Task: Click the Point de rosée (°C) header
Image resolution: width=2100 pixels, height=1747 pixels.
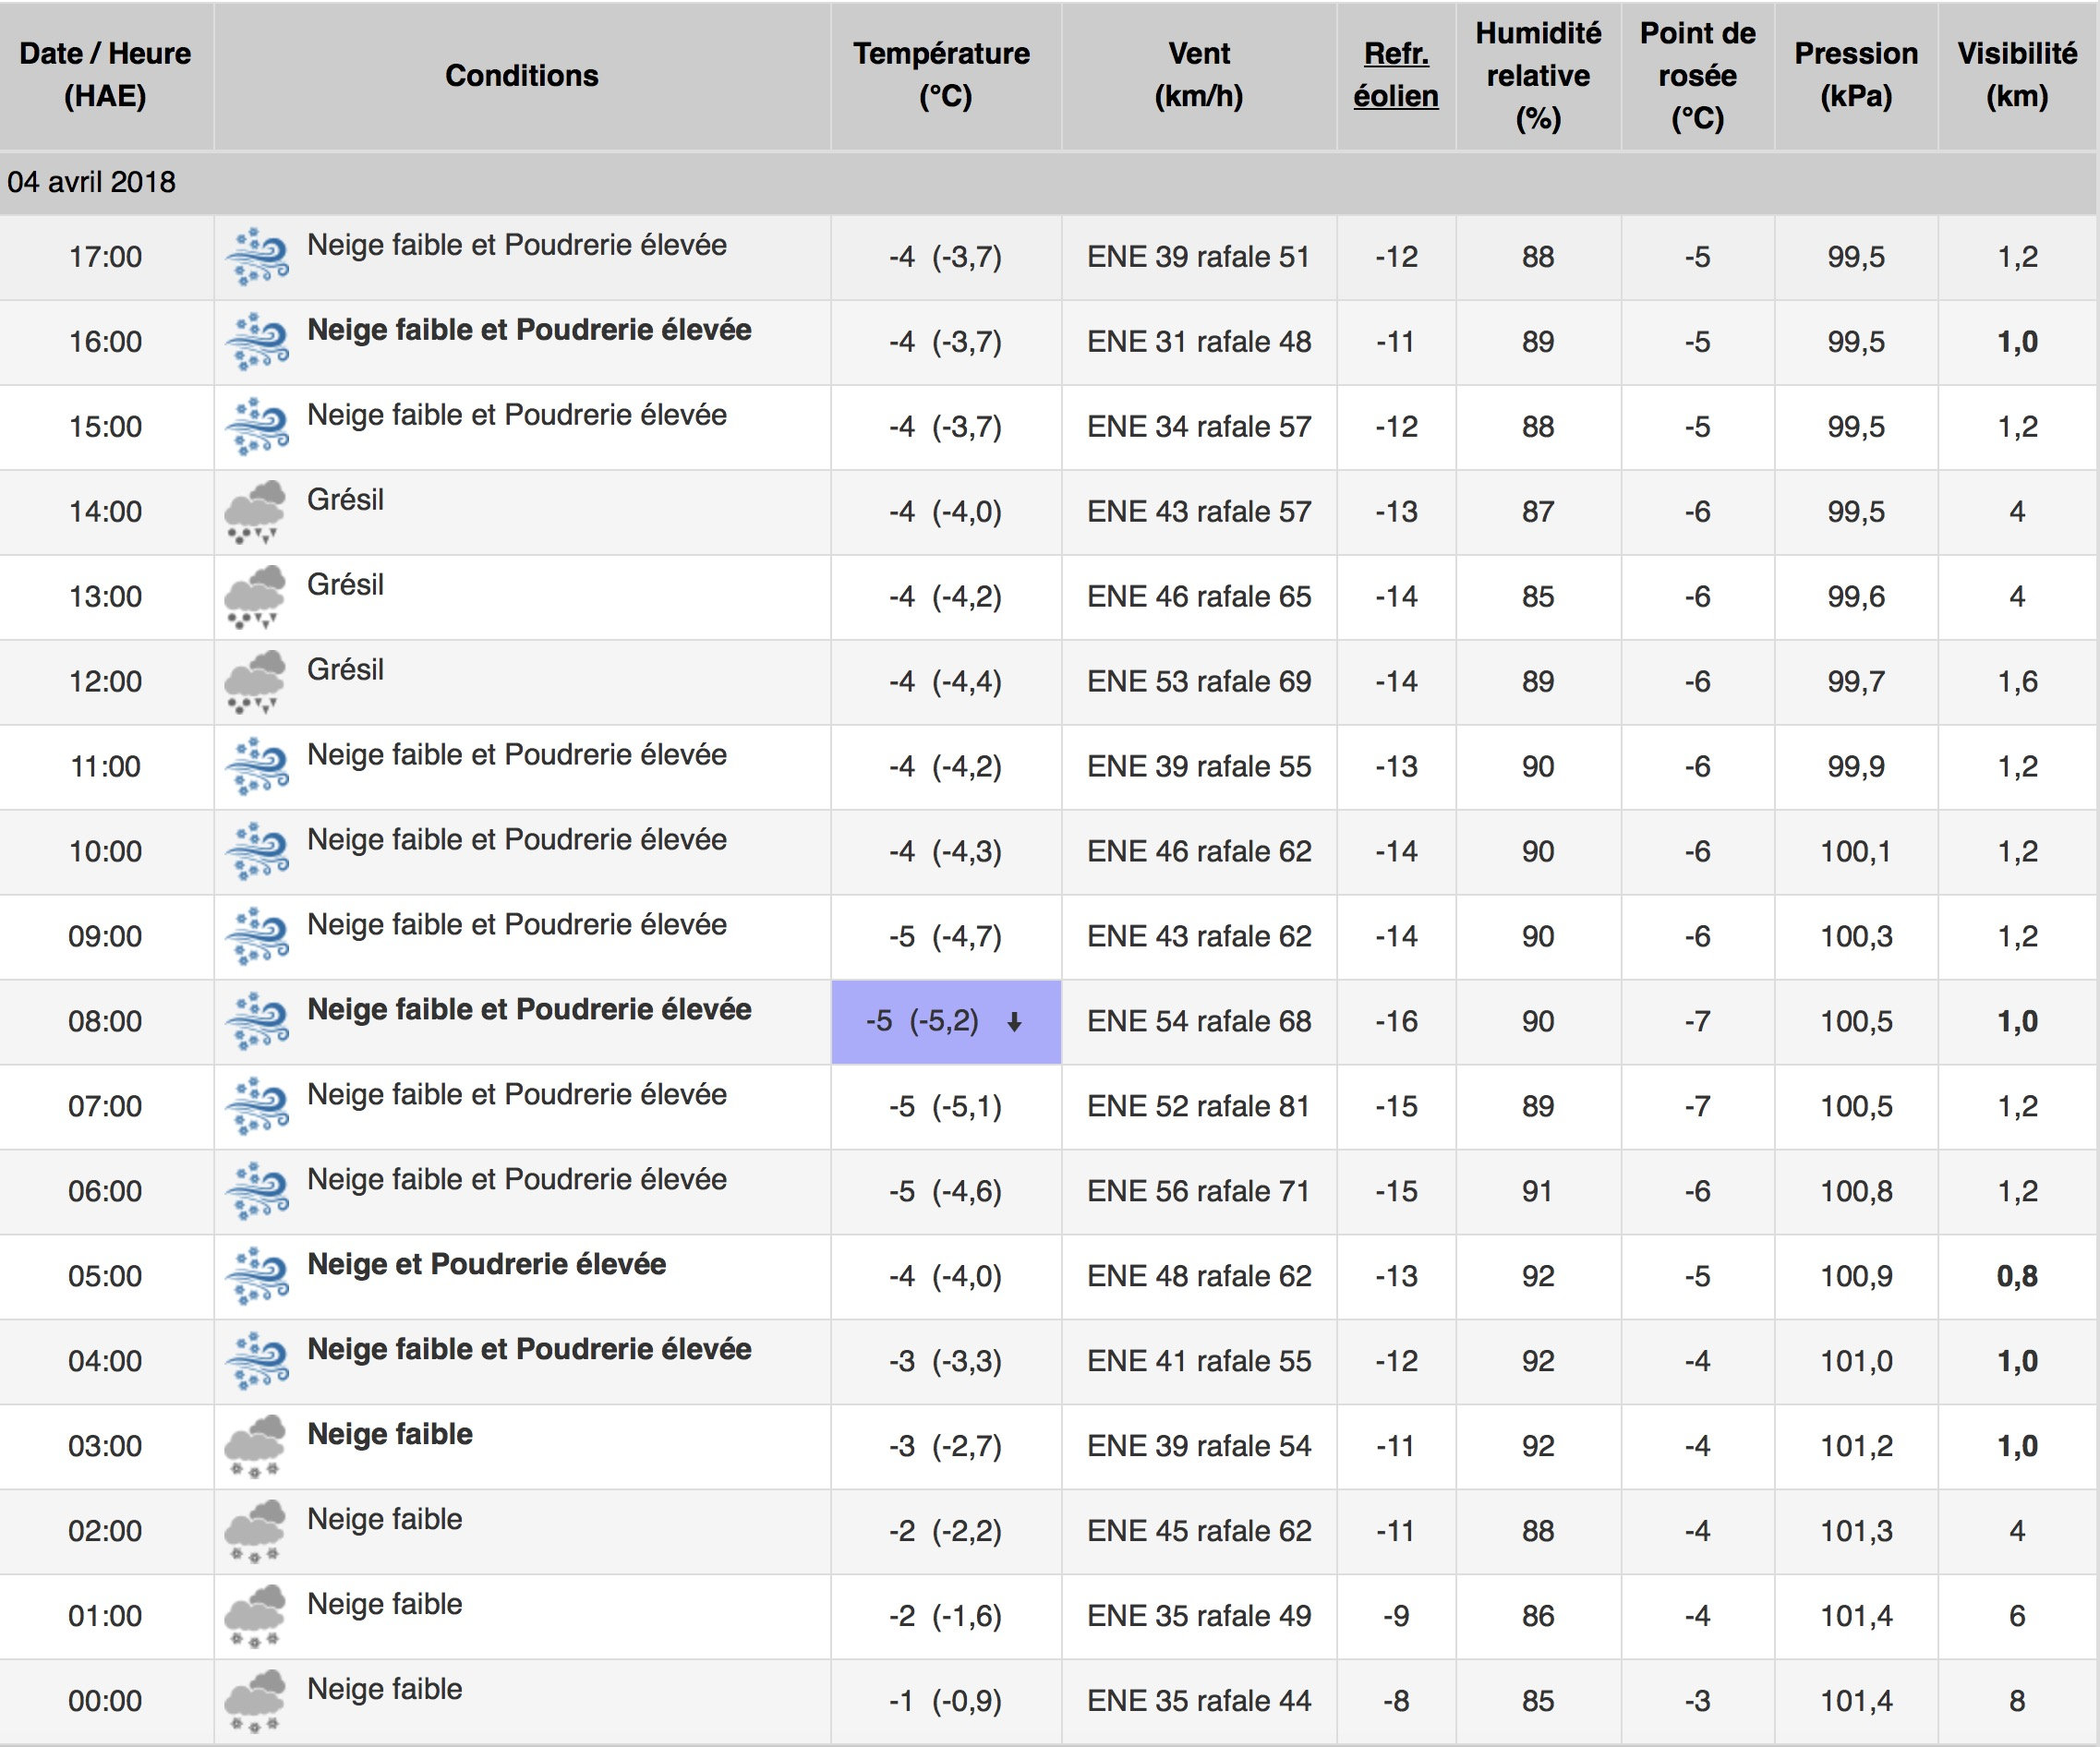Action: 1698,76
